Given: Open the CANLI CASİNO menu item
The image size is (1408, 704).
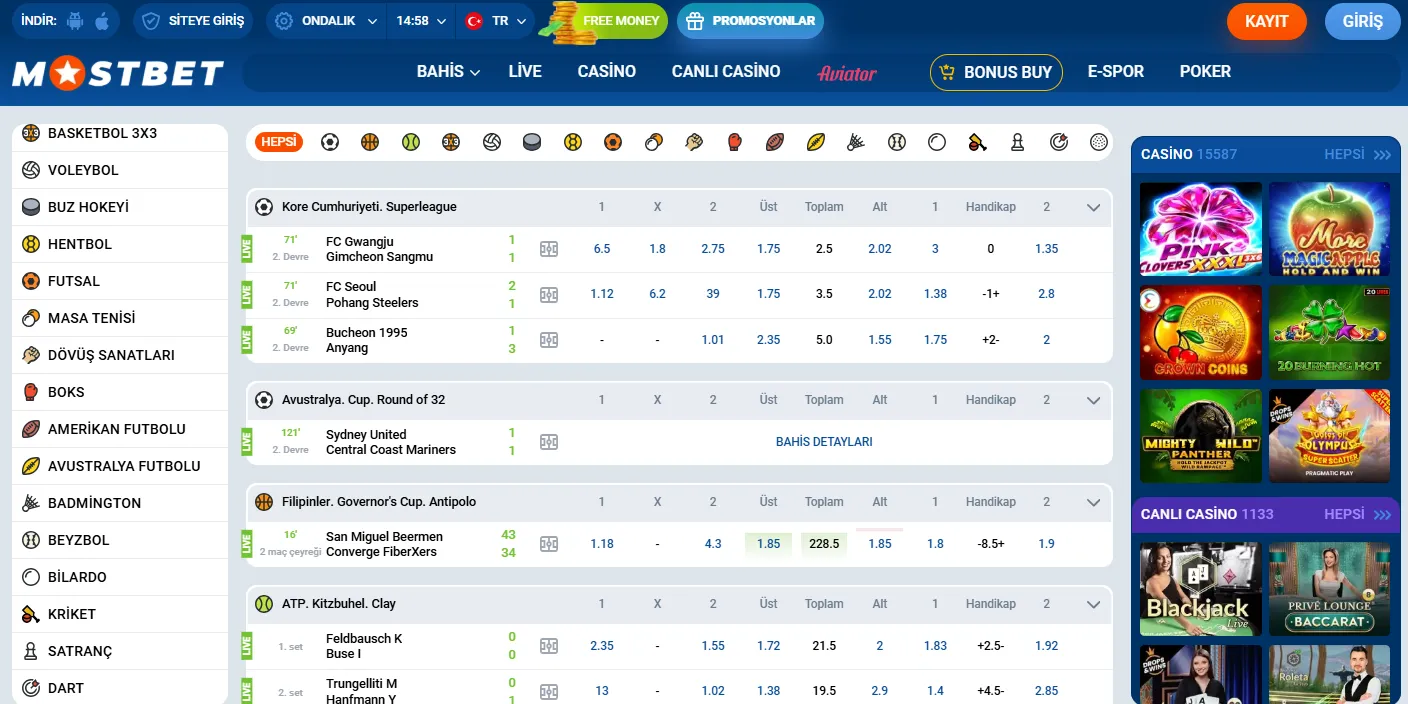Looking at the screenshot, I should tap(726, 71).
